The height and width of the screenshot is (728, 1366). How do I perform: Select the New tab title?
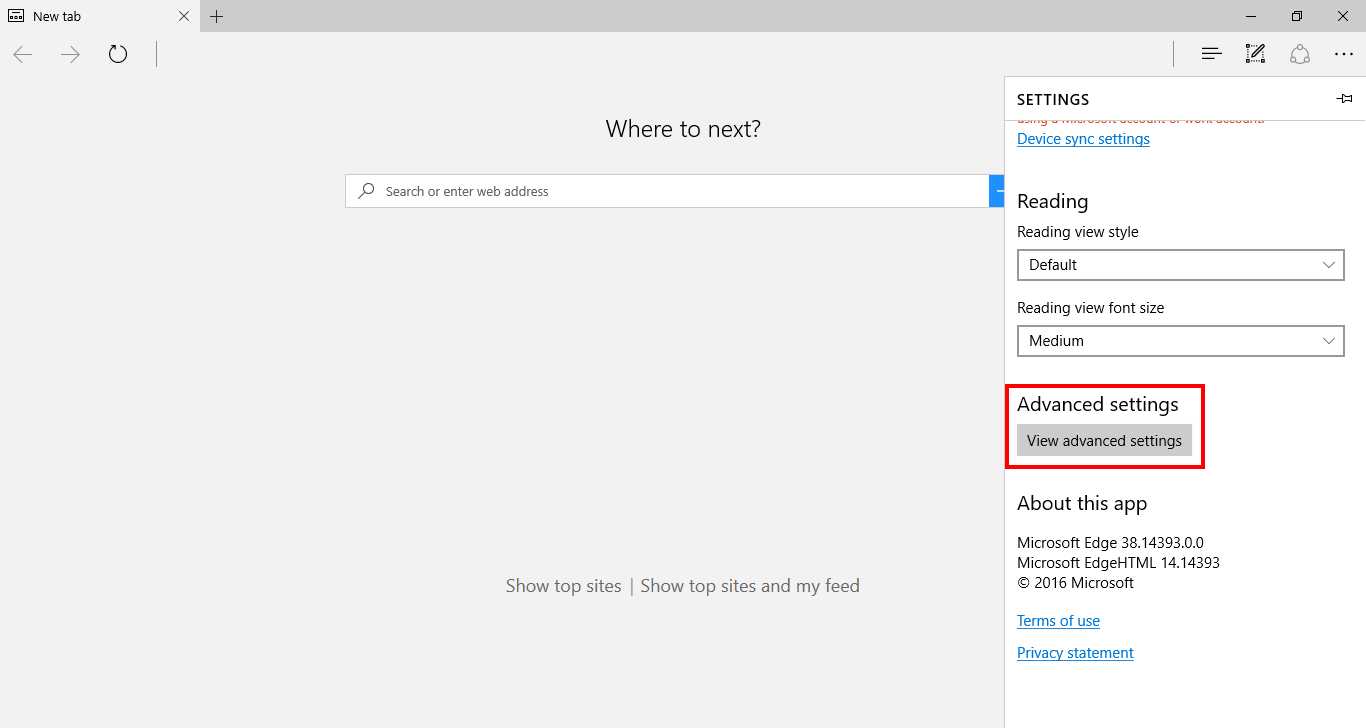[x=57, y=16]
